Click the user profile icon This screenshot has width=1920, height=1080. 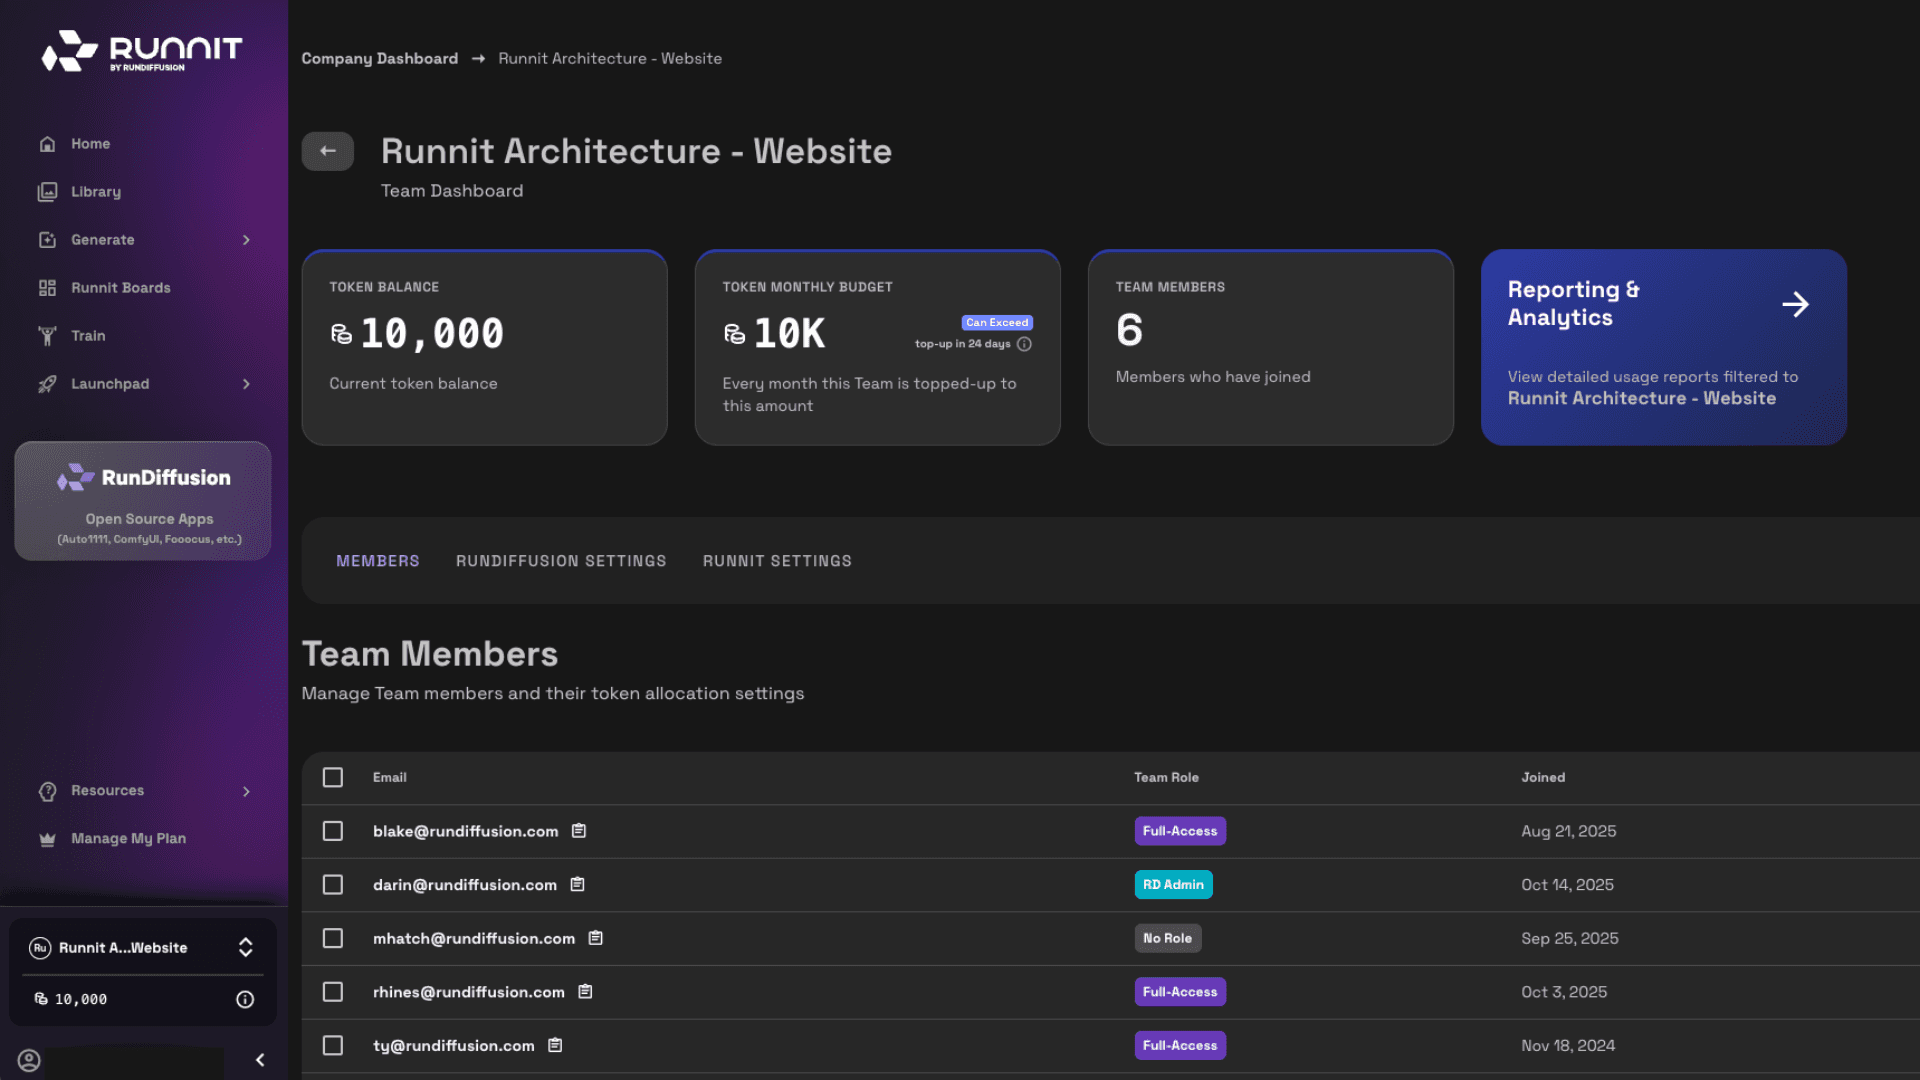[x=29, y=1060]
